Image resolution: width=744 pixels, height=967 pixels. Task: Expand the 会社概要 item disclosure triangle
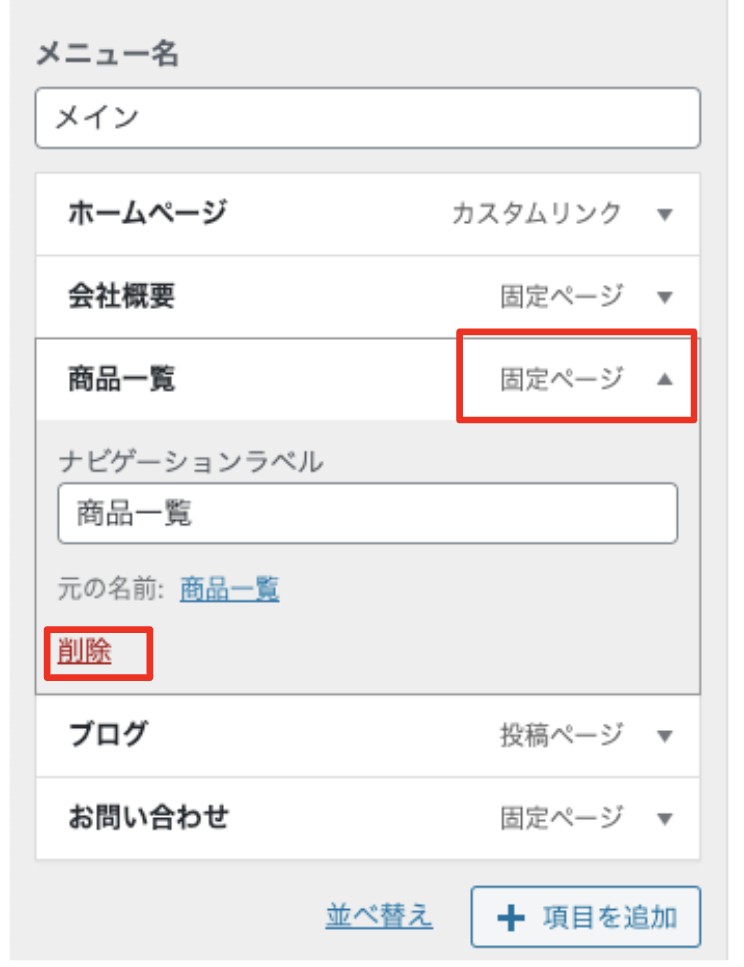(665, 297)
